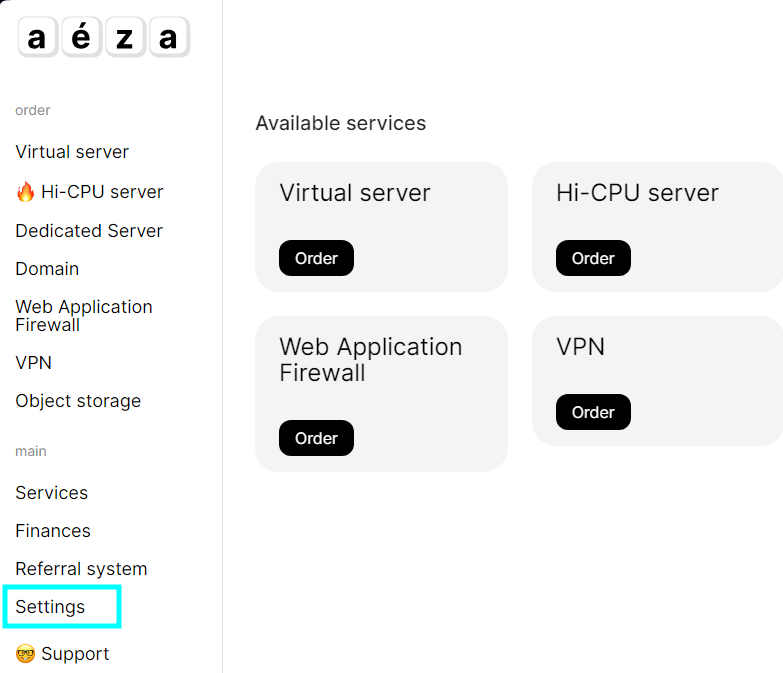
Task: Go to Domain in the sidebar
Action: (x=47, y=269)
